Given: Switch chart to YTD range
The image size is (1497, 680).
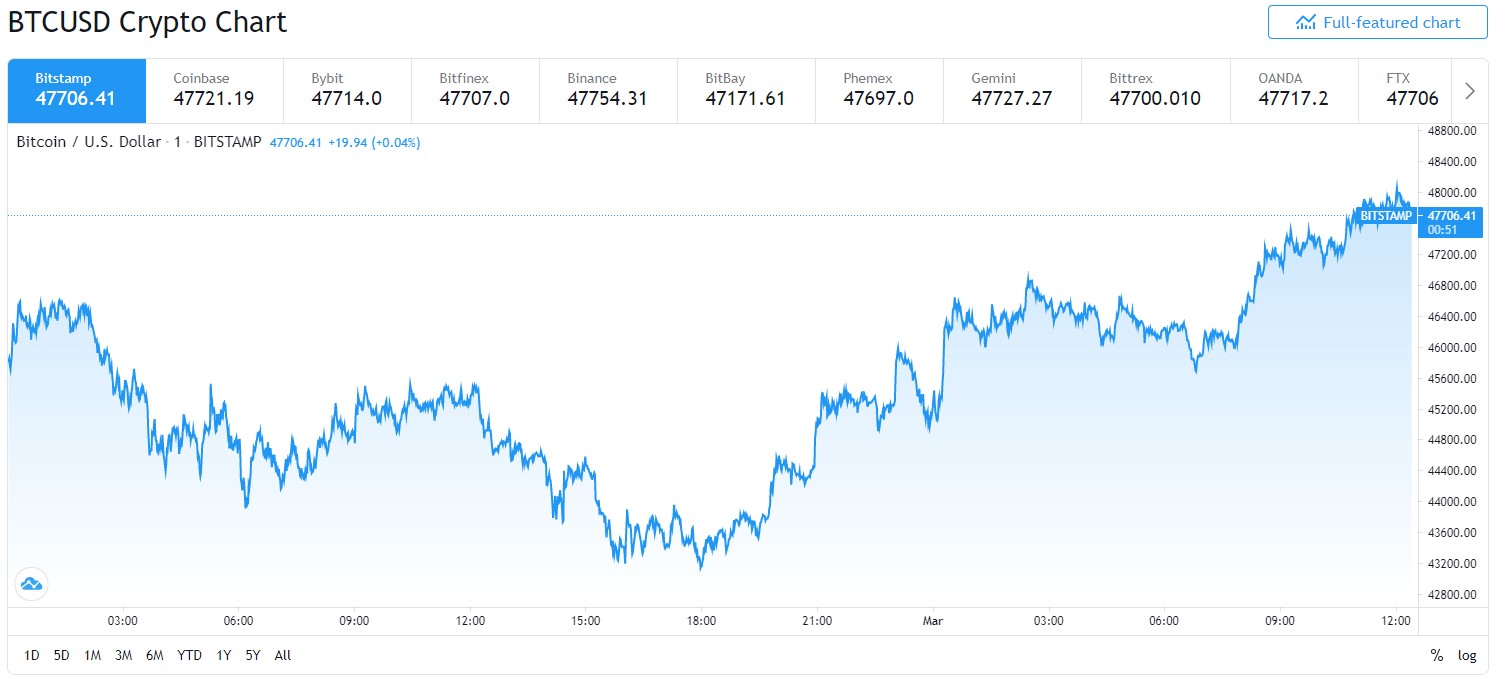Looking at the screenshot, I should pyautogui.click(x=187, y=655).
